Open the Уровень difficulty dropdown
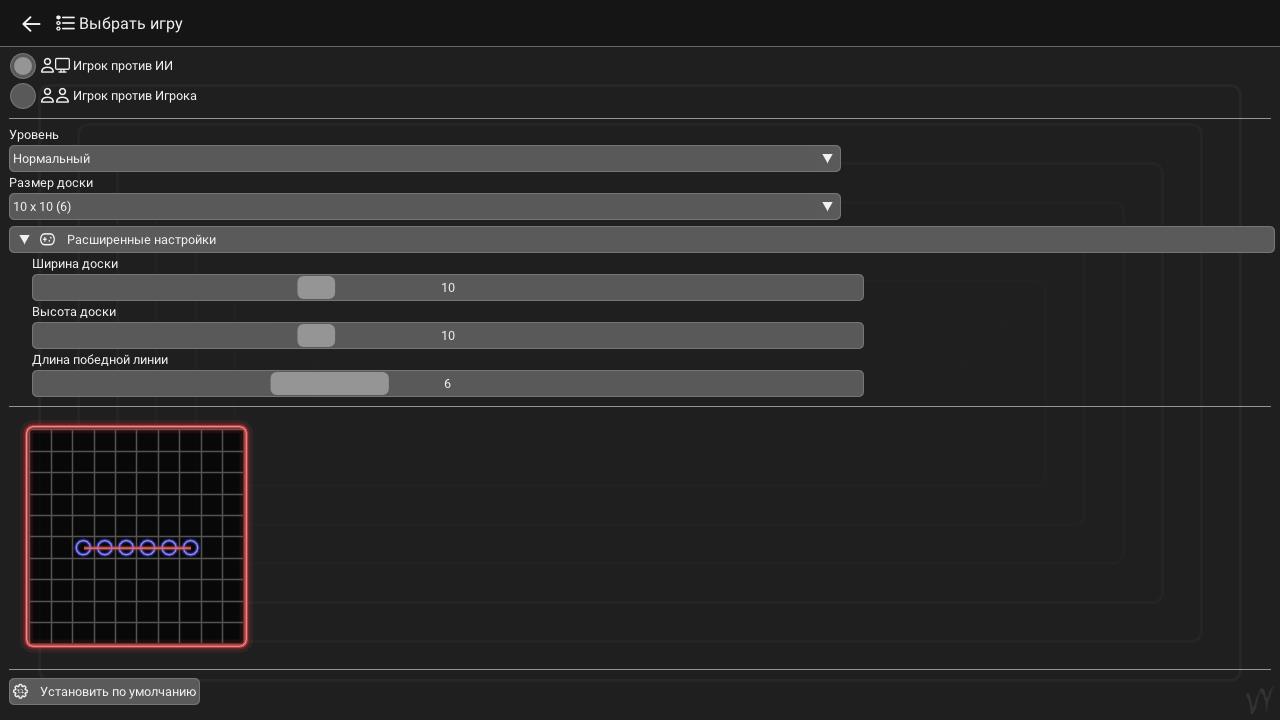Viewport: 1280px width, 720px height. pyautogui.click(x=424, y=158)
